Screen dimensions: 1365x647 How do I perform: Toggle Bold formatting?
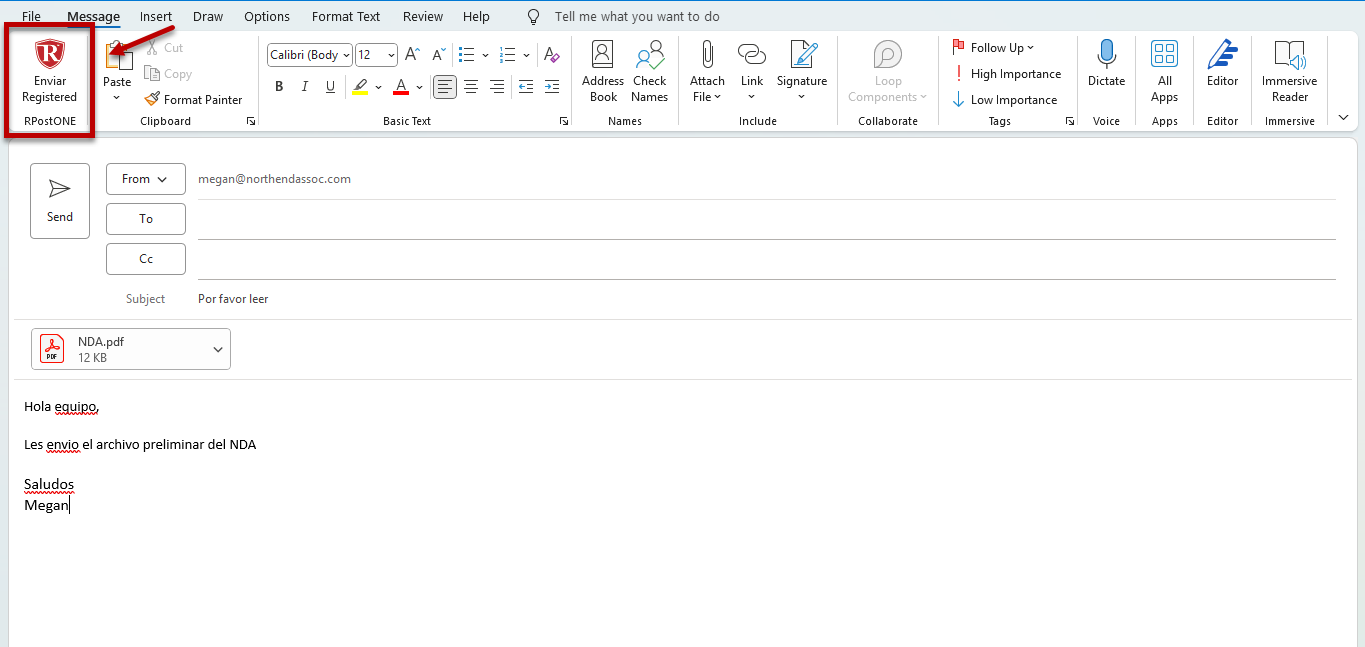(279, 87)
